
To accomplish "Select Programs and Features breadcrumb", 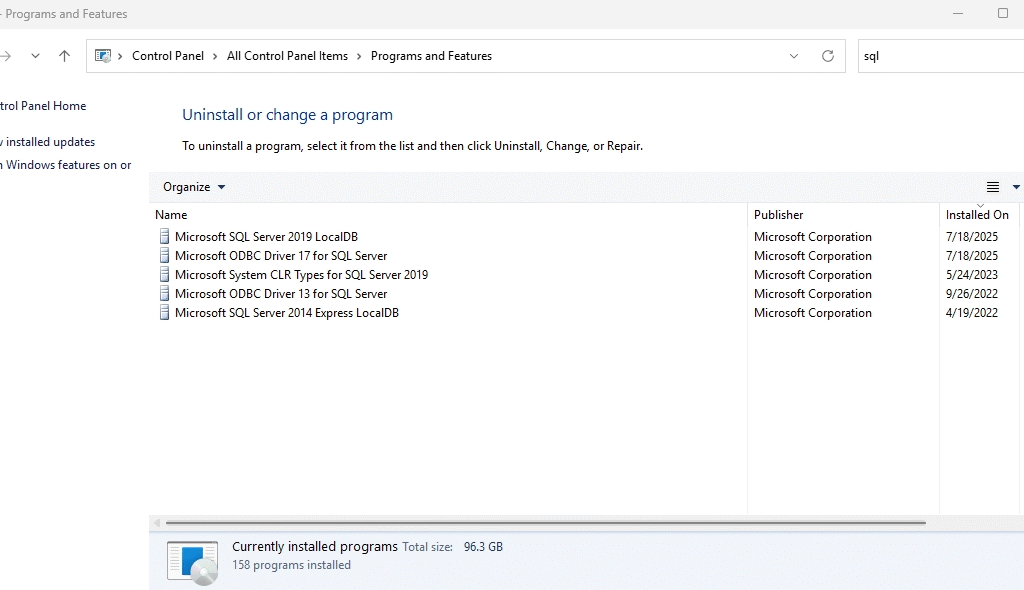I will coord(431,56).
